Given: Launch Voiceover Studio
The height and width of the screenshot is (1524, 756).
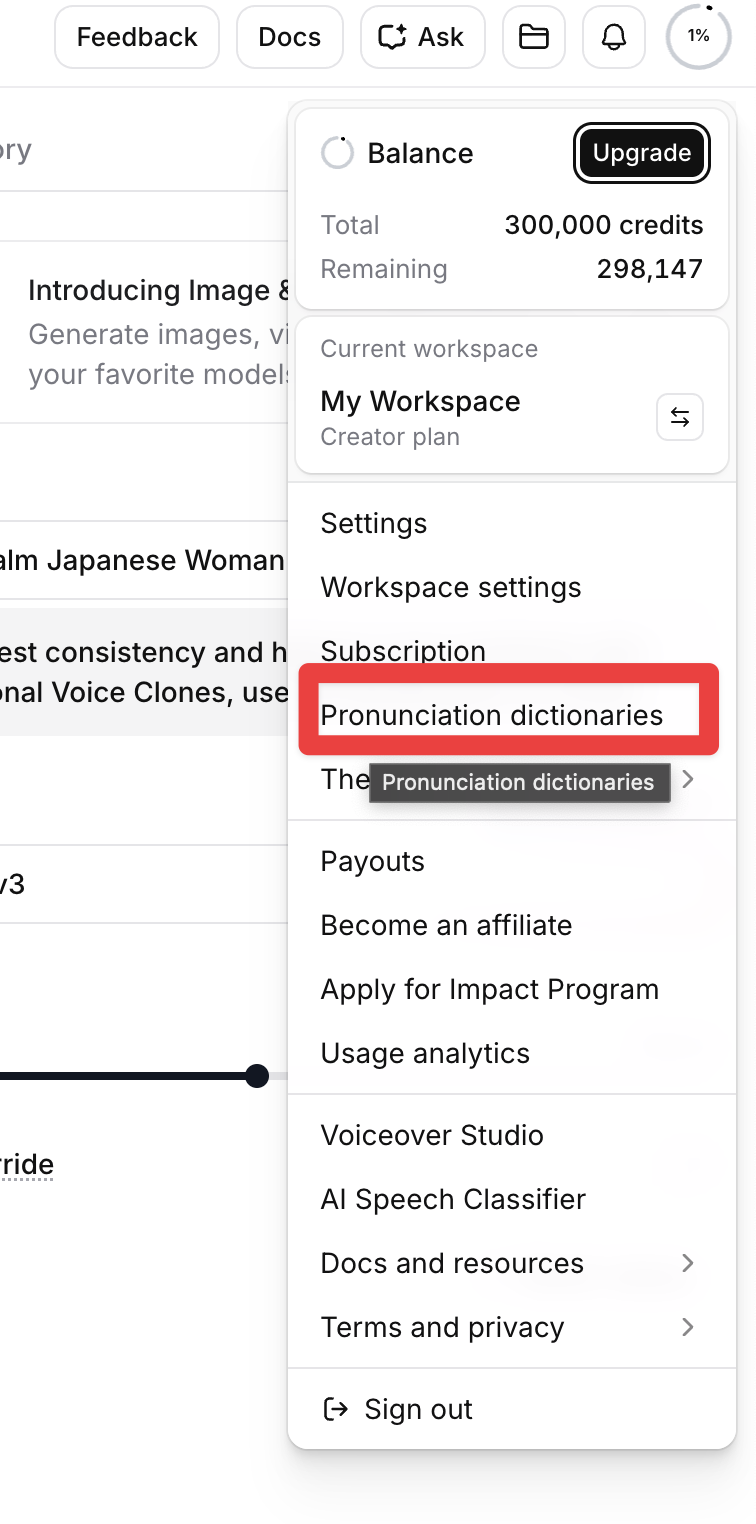Looking at the screenshot, I should [432, 1135].
